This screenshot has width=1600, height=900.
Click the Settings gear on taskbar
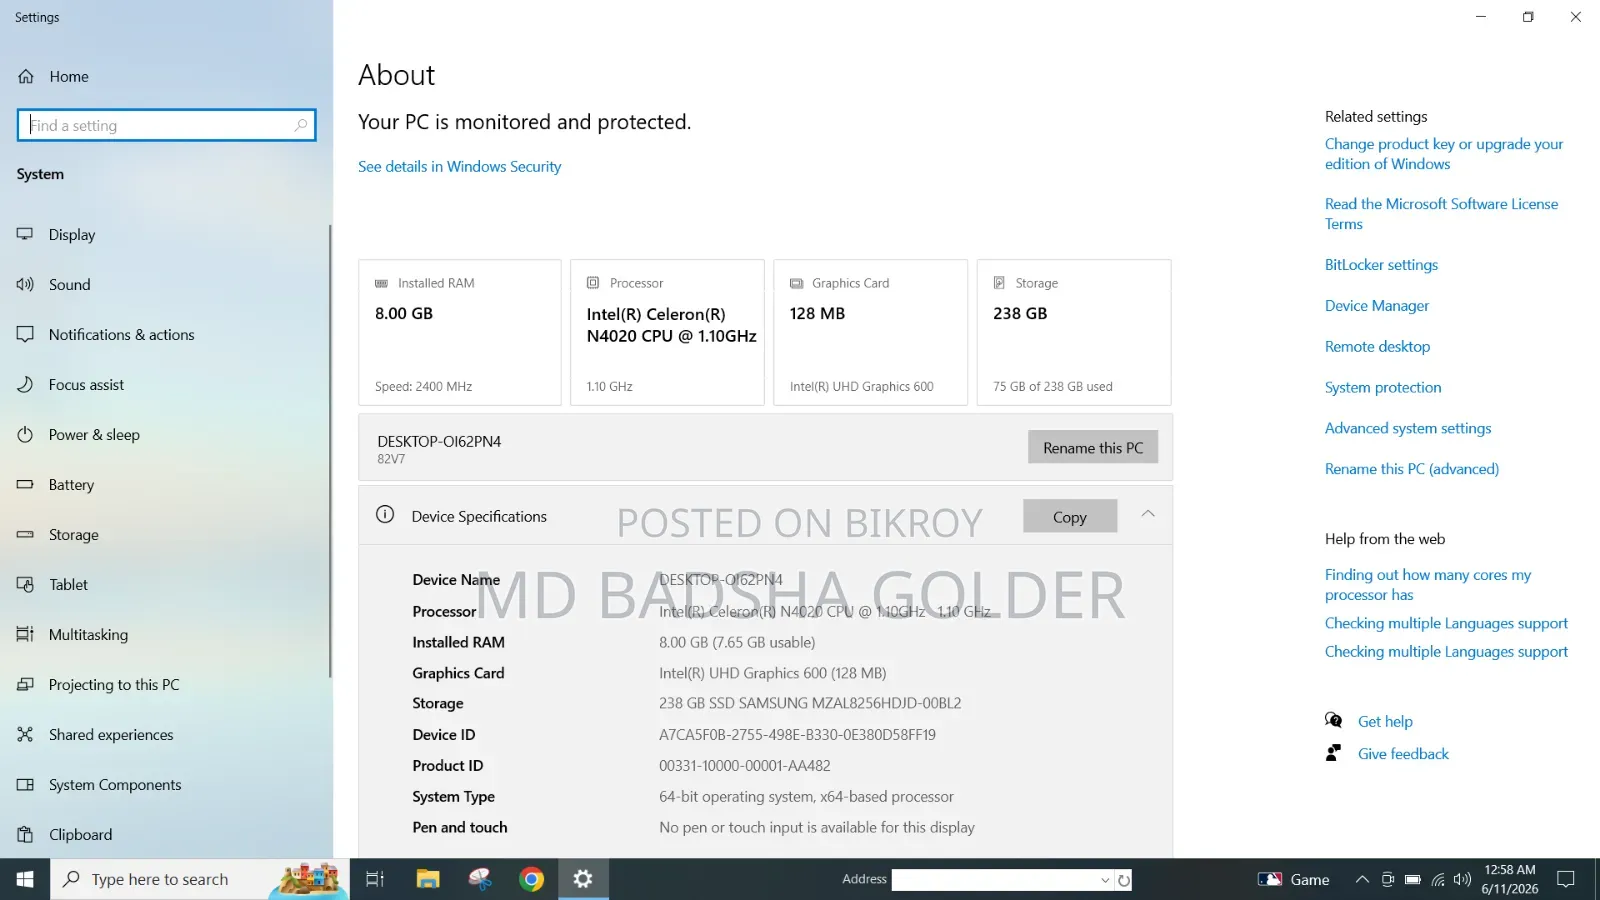[x=583, y=879]
